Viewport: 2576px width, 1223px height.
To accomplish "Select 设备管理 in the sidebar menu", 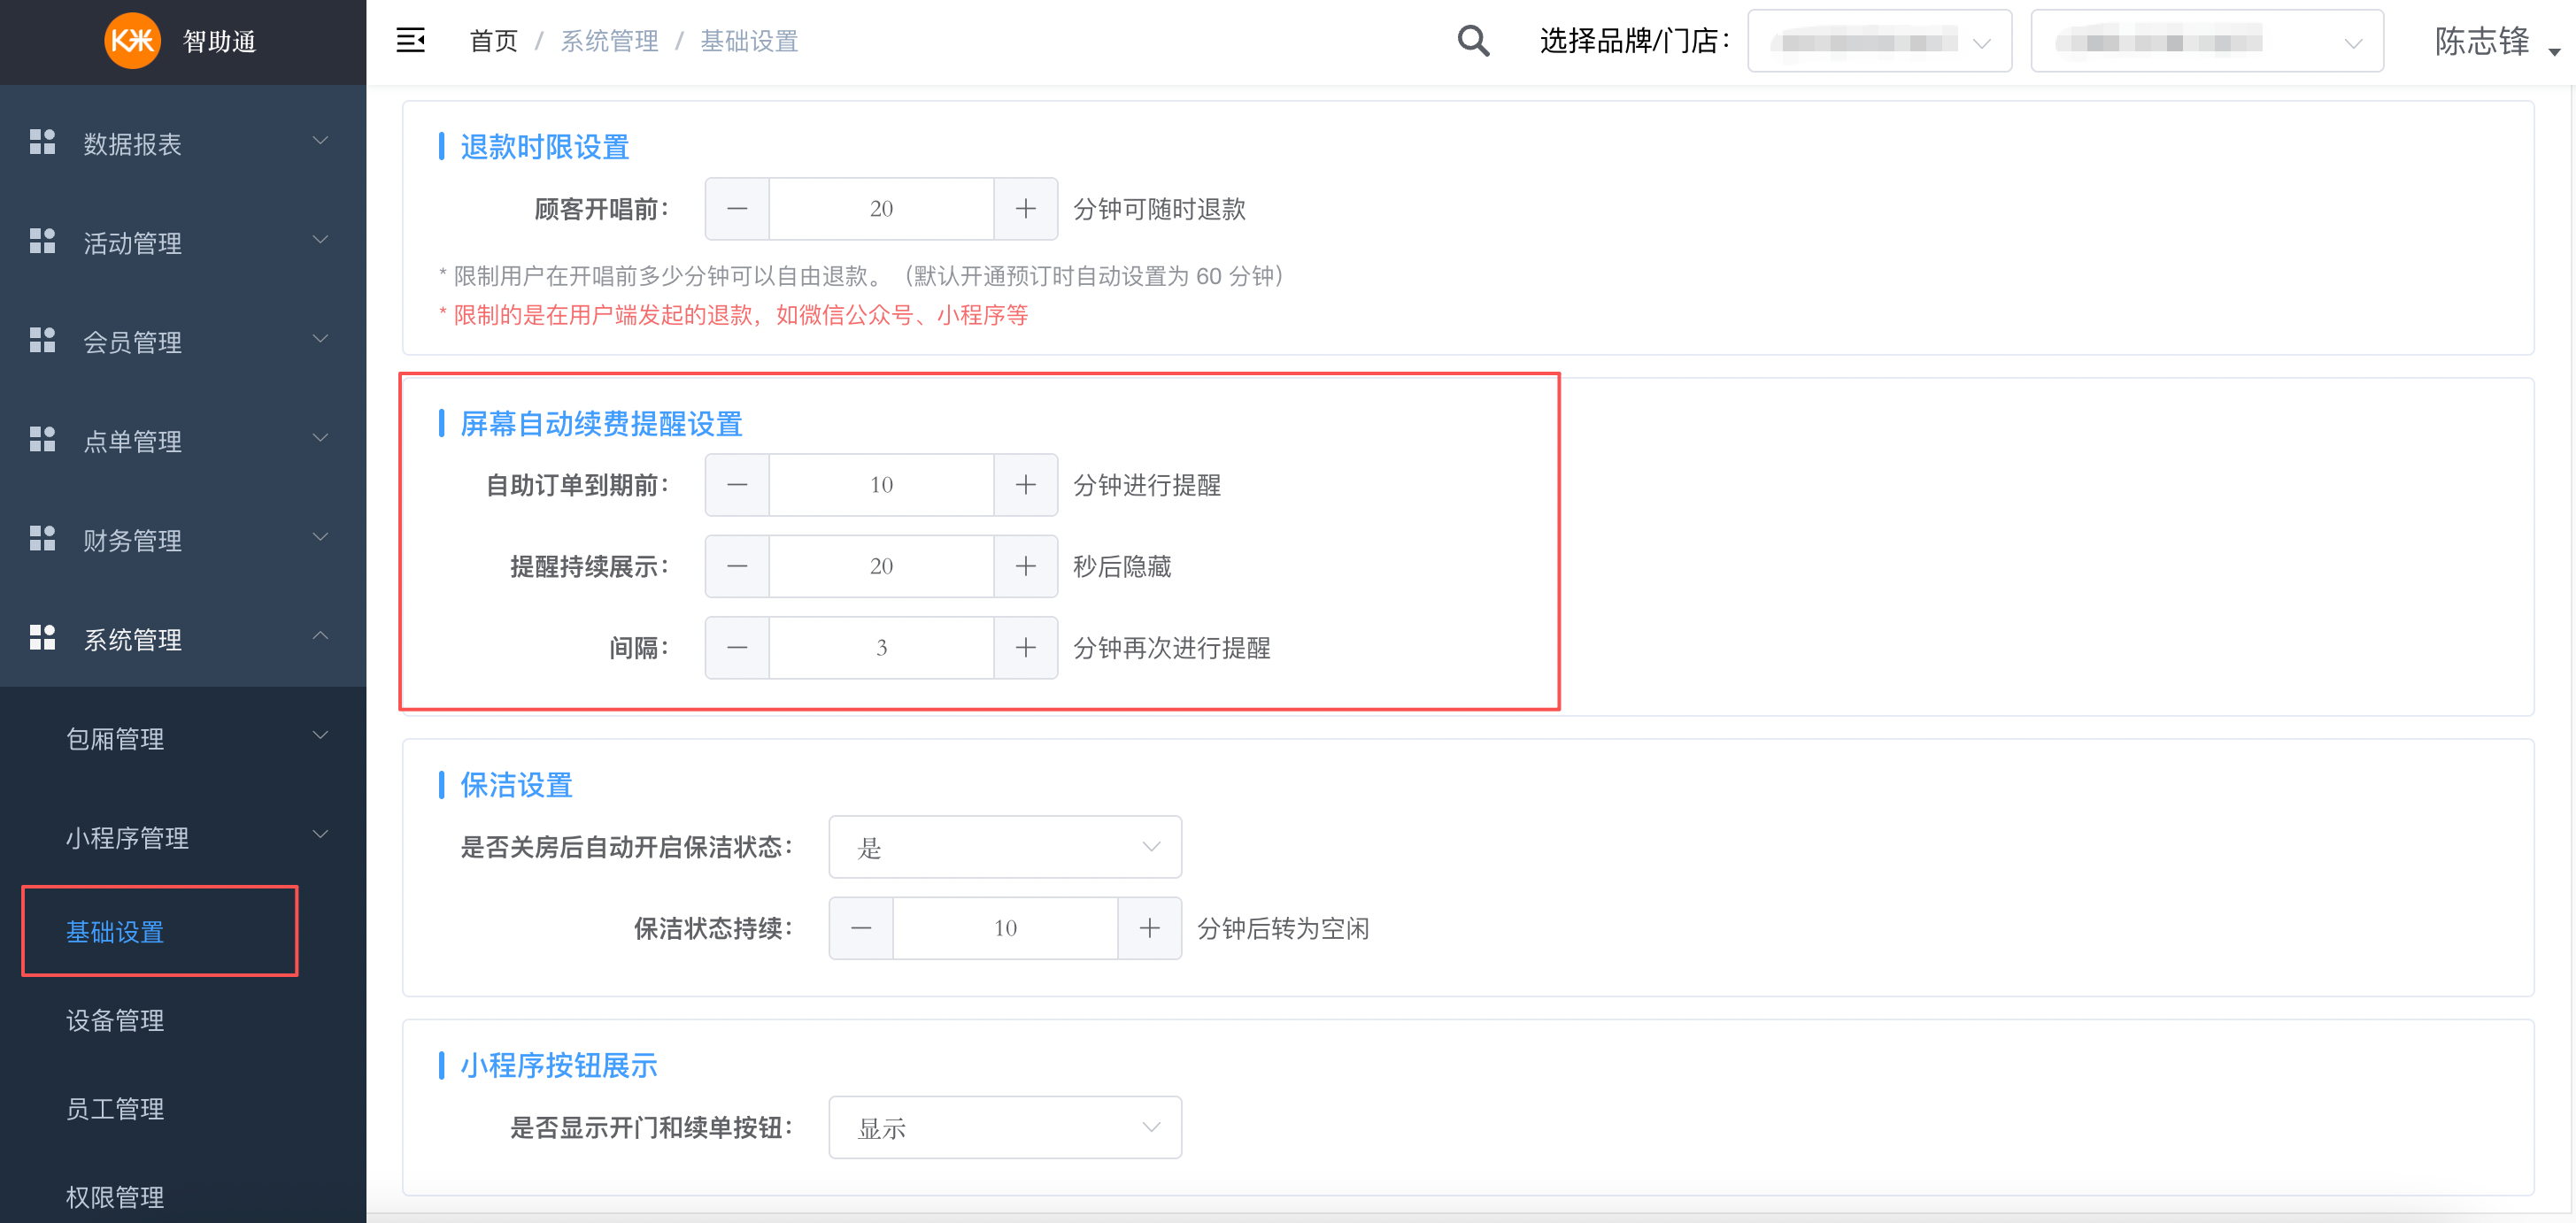I will point(114,1021).
